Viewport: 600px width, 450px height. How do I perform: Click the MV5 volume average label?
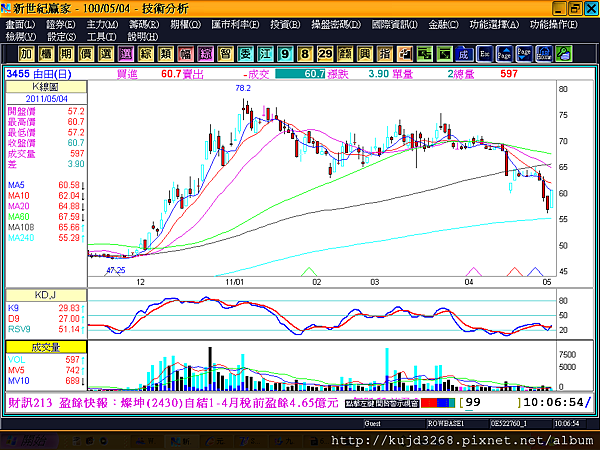point(16,370)
